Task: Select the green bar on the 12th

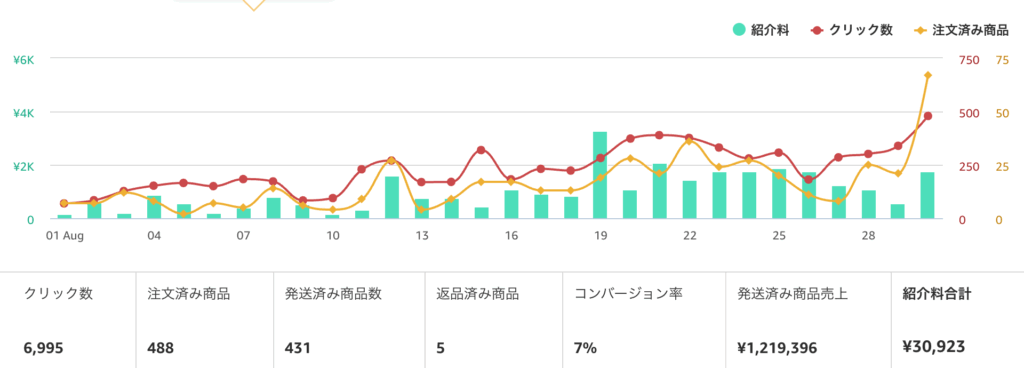Action: pyautogui.click(x=392, y=198)
